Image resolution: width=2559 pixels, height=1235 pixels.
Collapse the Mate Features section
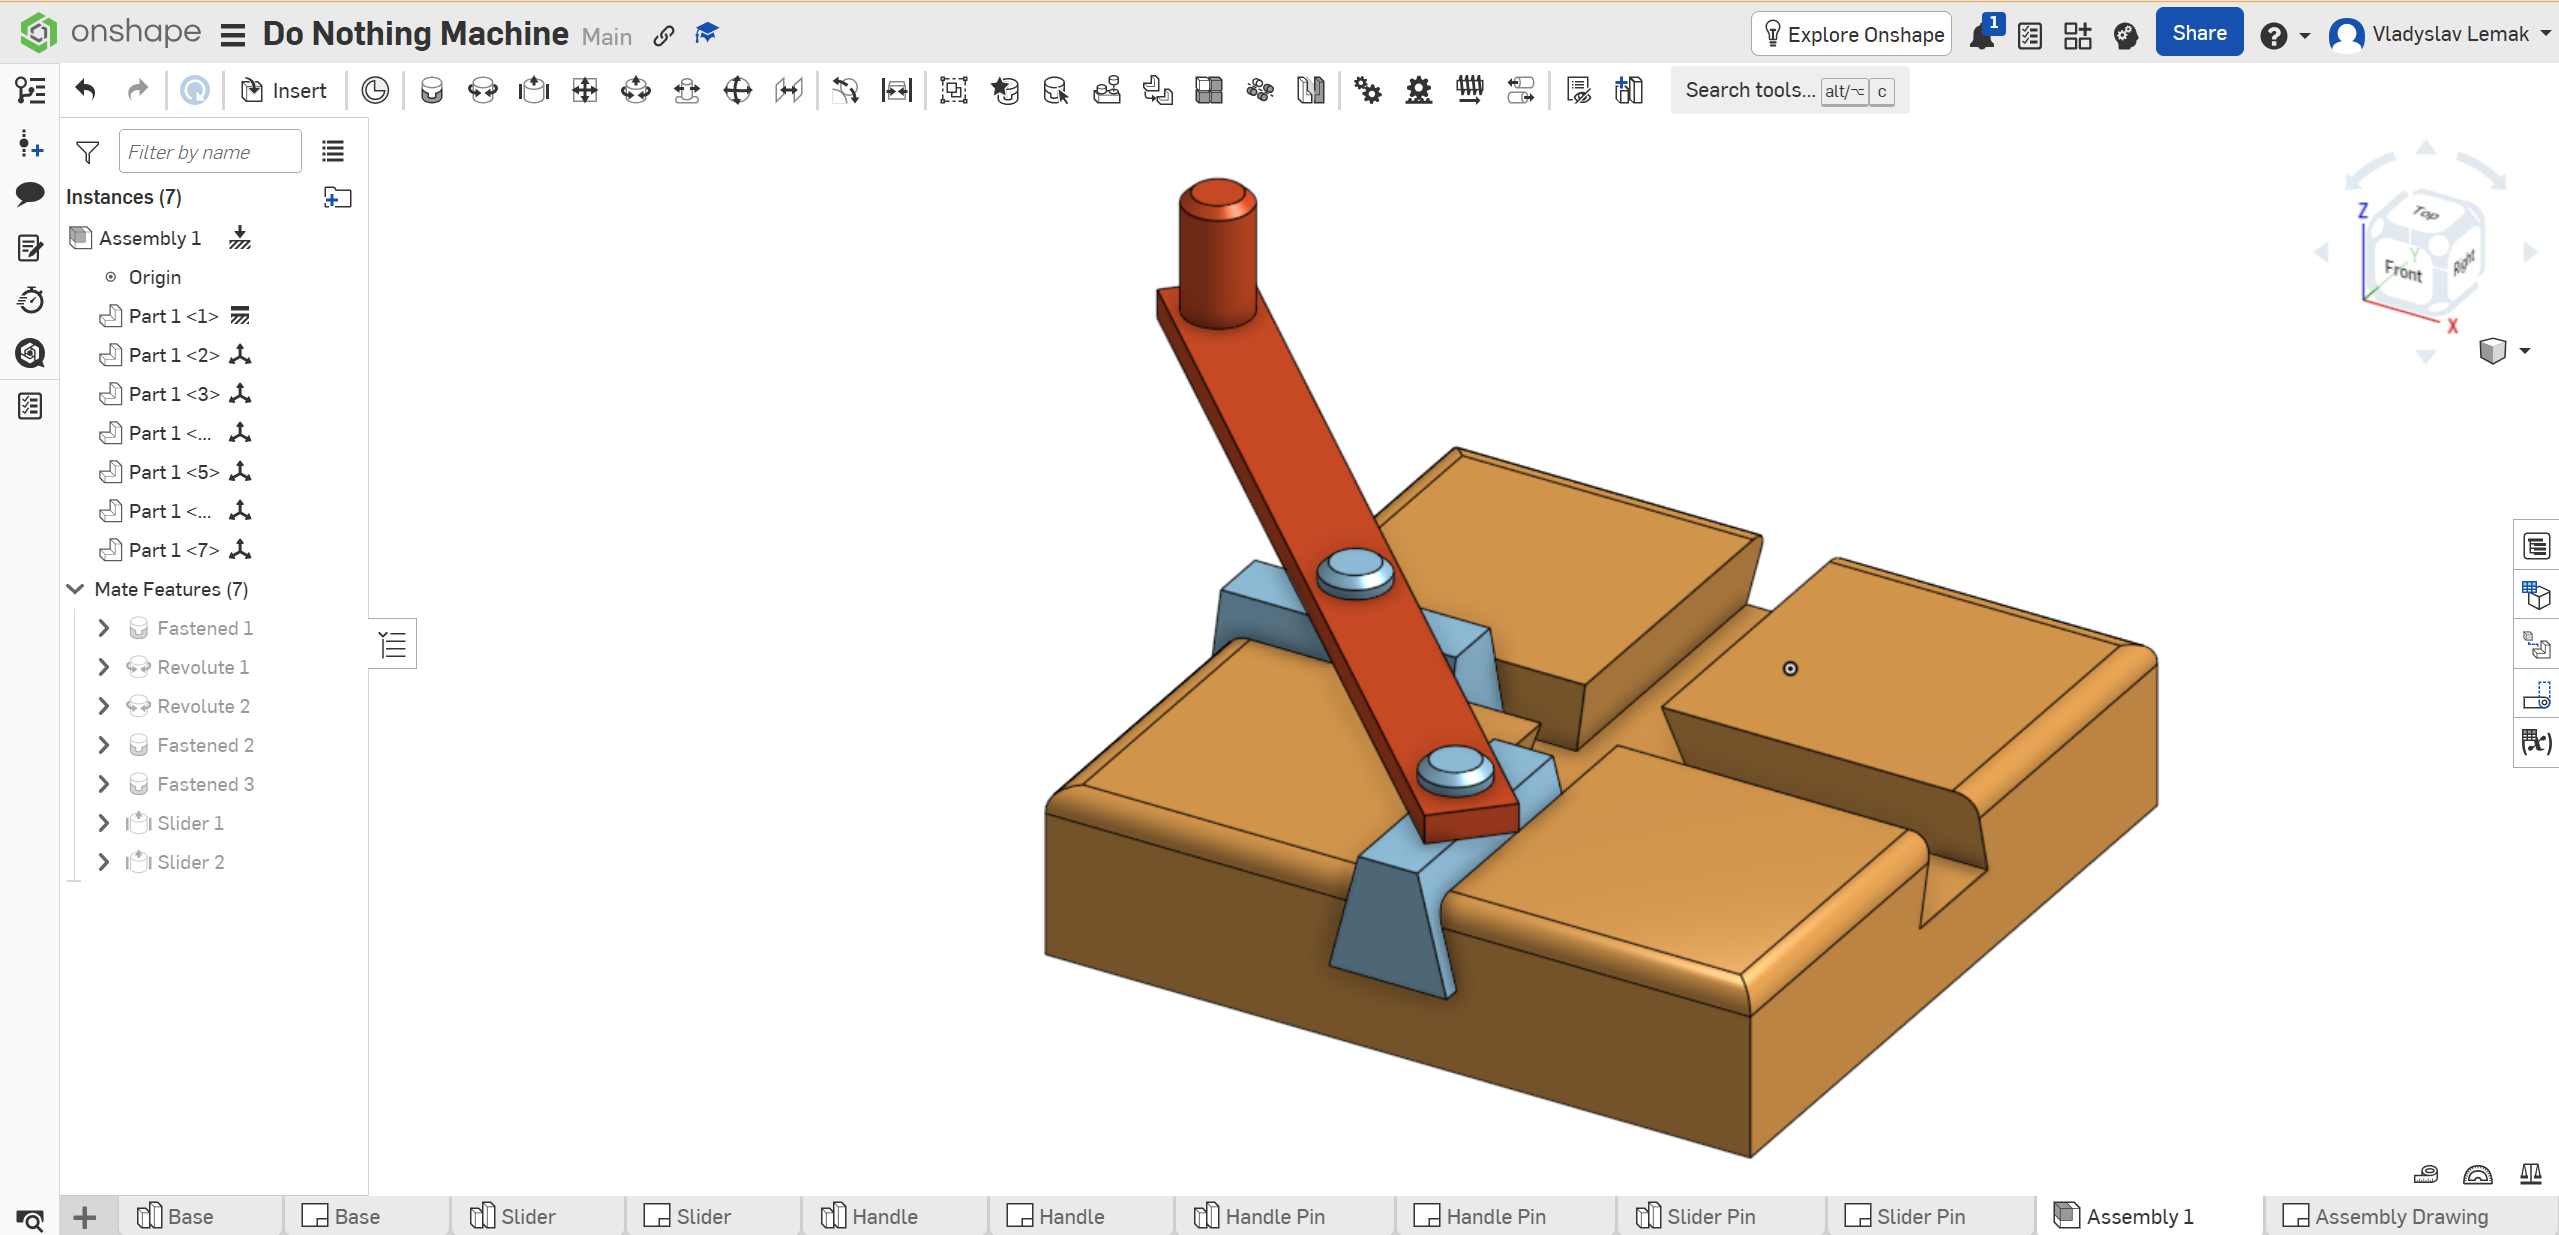(x=75, y=589)
